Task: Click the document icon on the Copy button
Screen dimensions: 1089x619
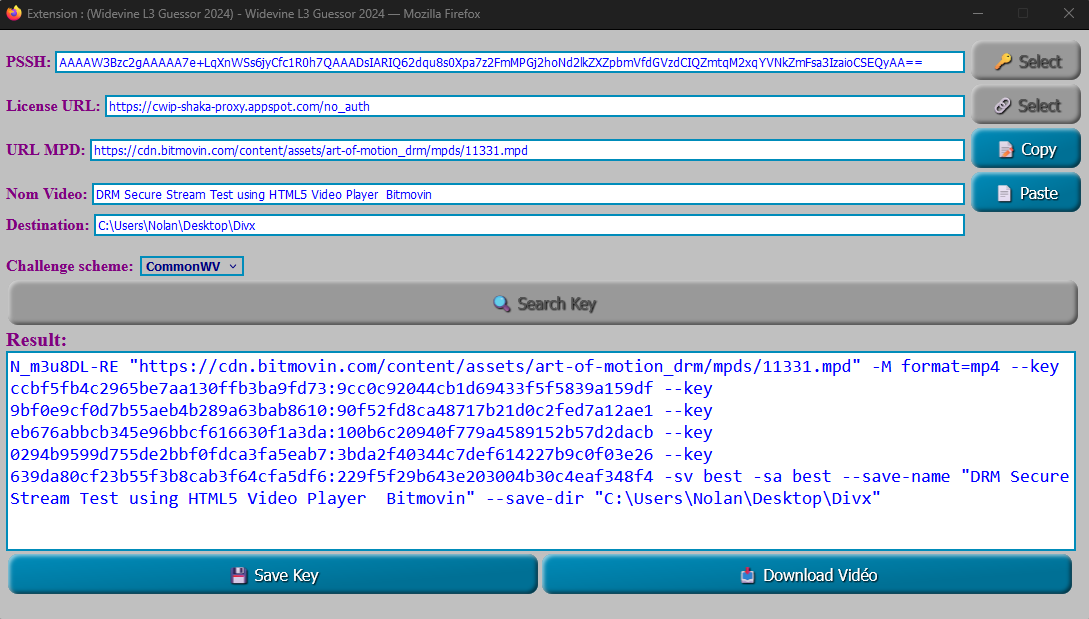Action: (x=1006, y=149)
